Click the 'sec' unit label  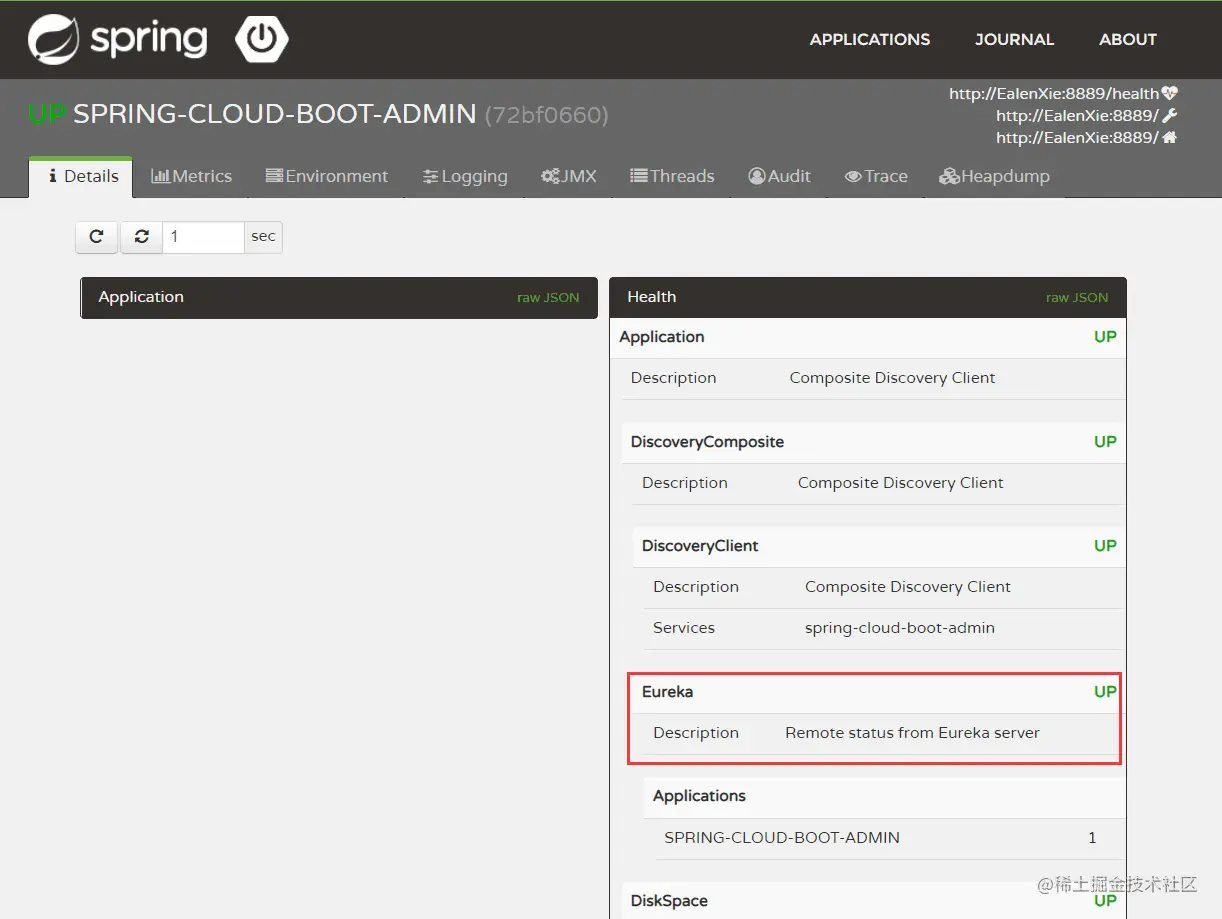[263, 237]
